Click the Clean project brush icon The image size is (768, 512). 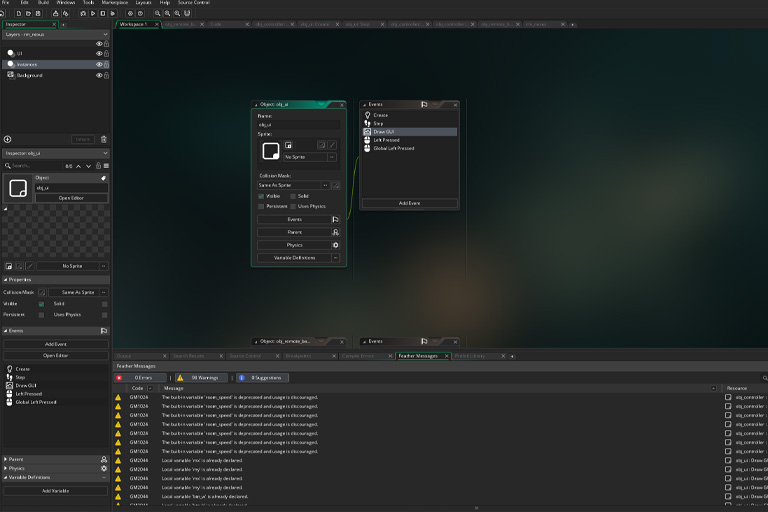(113, 13)
